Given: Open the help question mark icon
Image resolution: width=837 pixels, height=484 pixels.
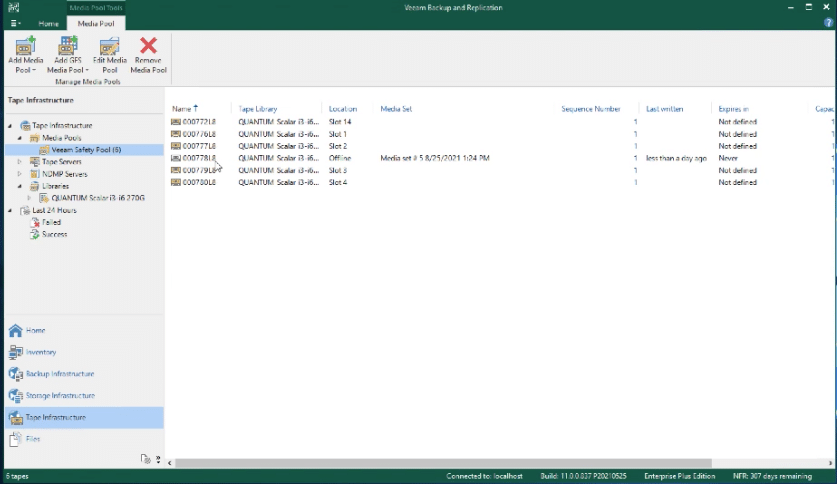Looking at the screenshot, I should 828,23.
